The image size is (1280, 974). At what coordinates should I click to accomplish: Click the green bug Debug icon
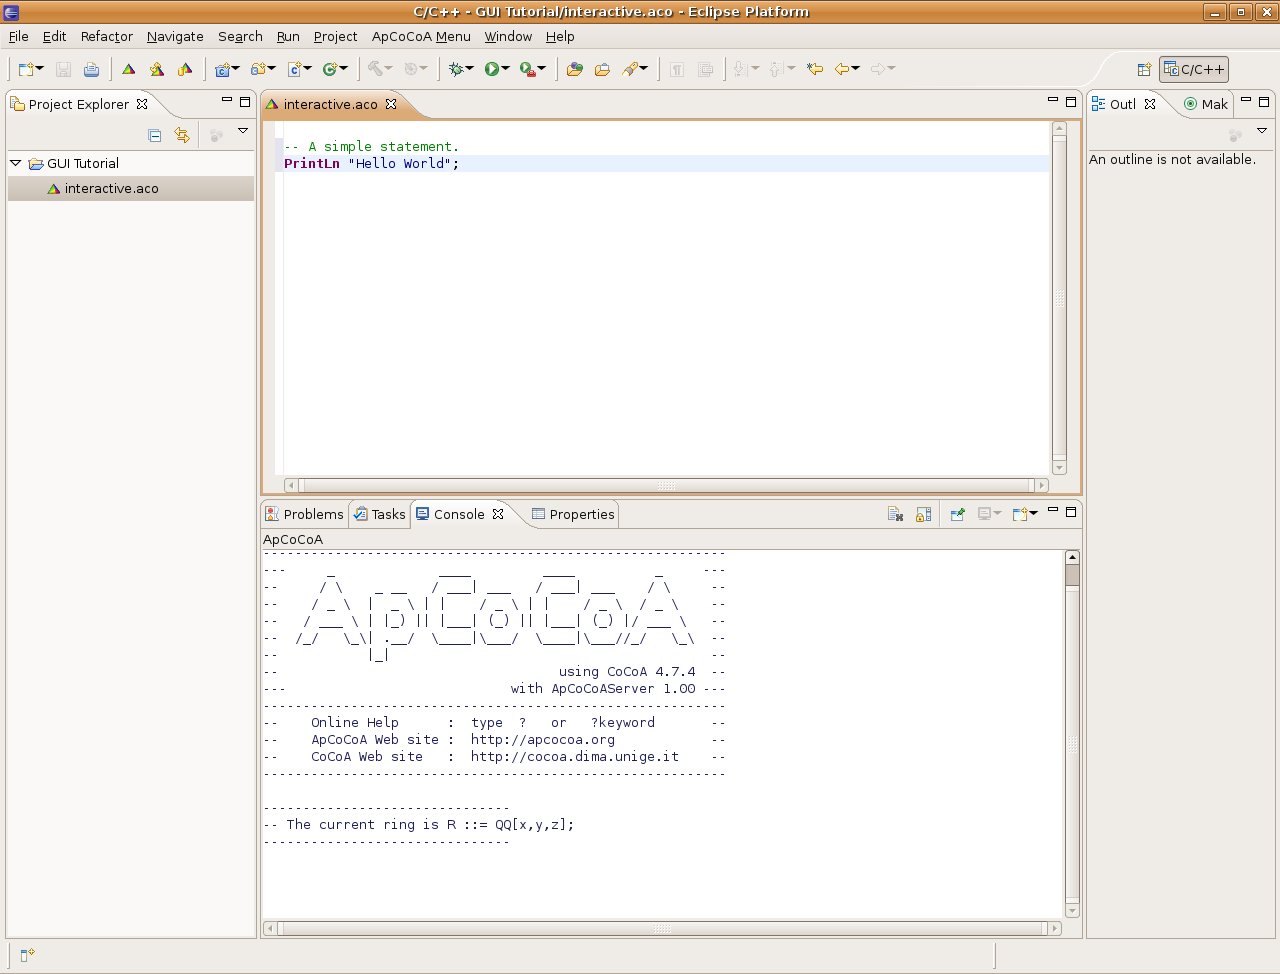click(x=456, y=69)
